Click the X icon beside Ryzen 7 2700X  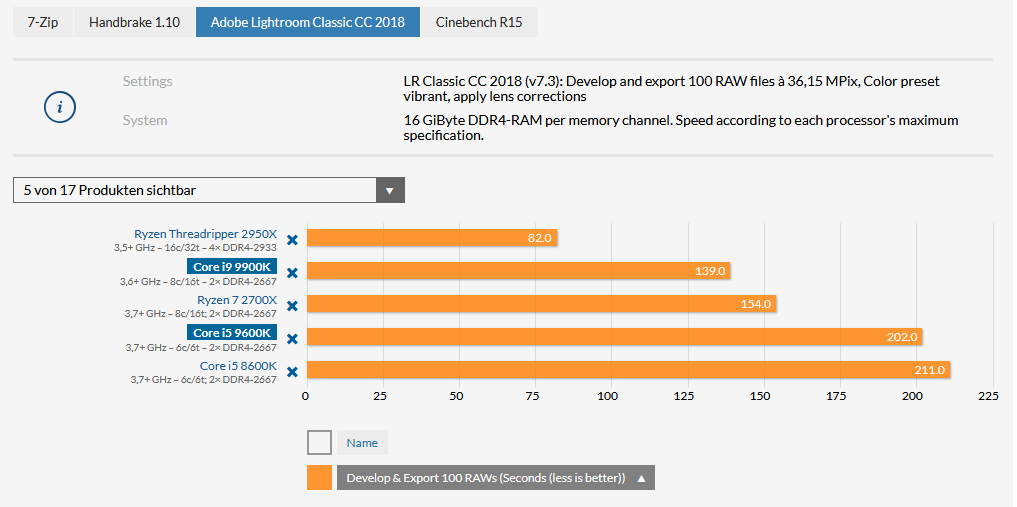pos(292,306)
